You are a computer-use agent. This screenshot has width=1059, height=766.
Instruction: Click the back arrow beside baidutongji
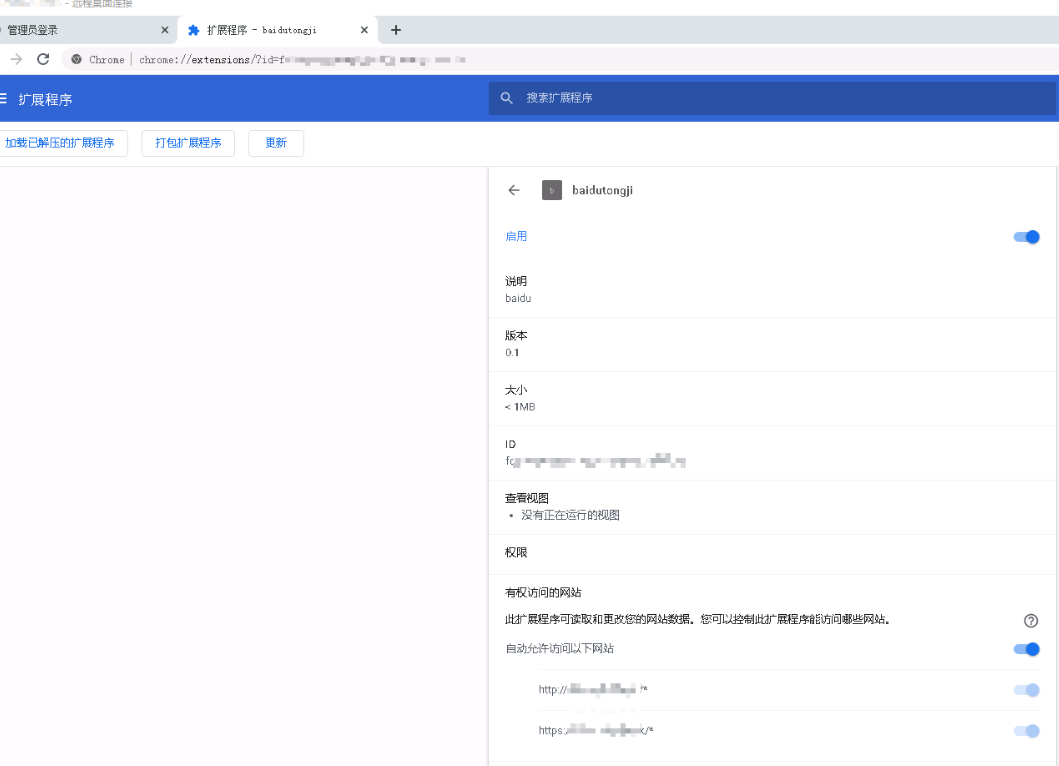click(x=514, y=190)
